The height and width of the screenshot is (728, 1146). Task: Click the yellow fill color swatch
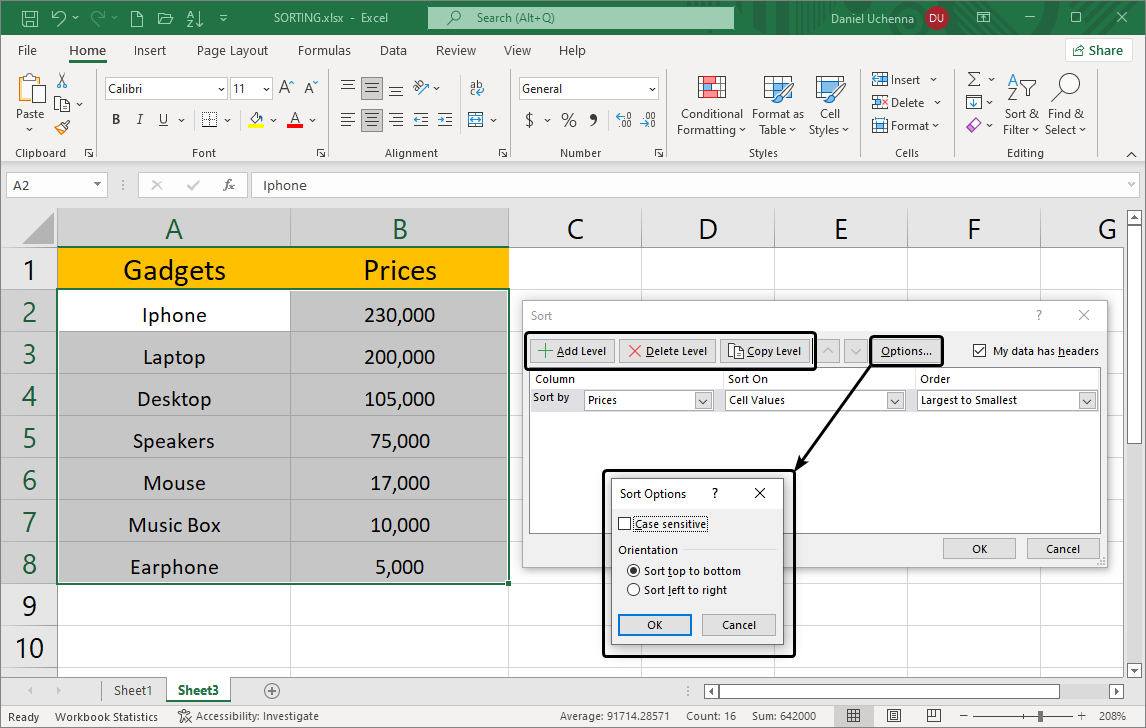256,120
